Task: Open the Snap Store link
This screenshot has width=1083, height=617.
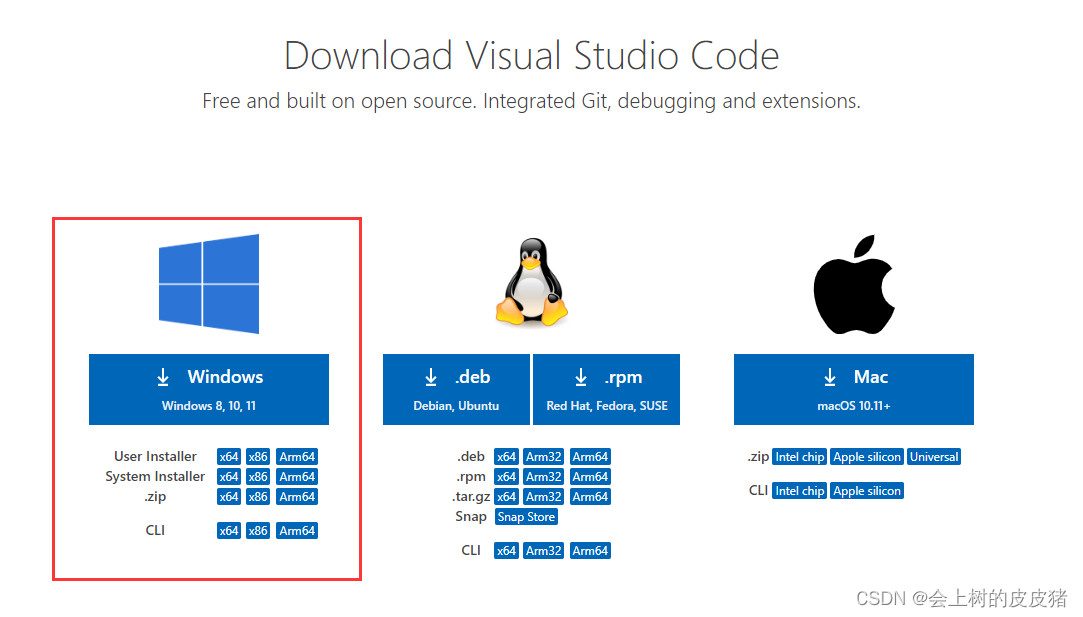Action: click(x=526, y=517)
